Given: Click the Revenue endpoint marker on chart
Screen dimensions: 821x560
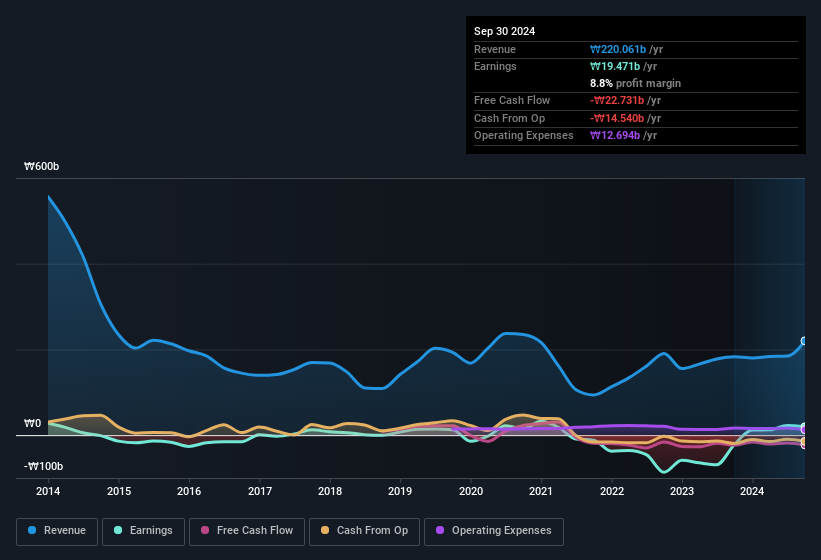Looking at the screenshot, I should pyautogui.click(x=804, y=341).
